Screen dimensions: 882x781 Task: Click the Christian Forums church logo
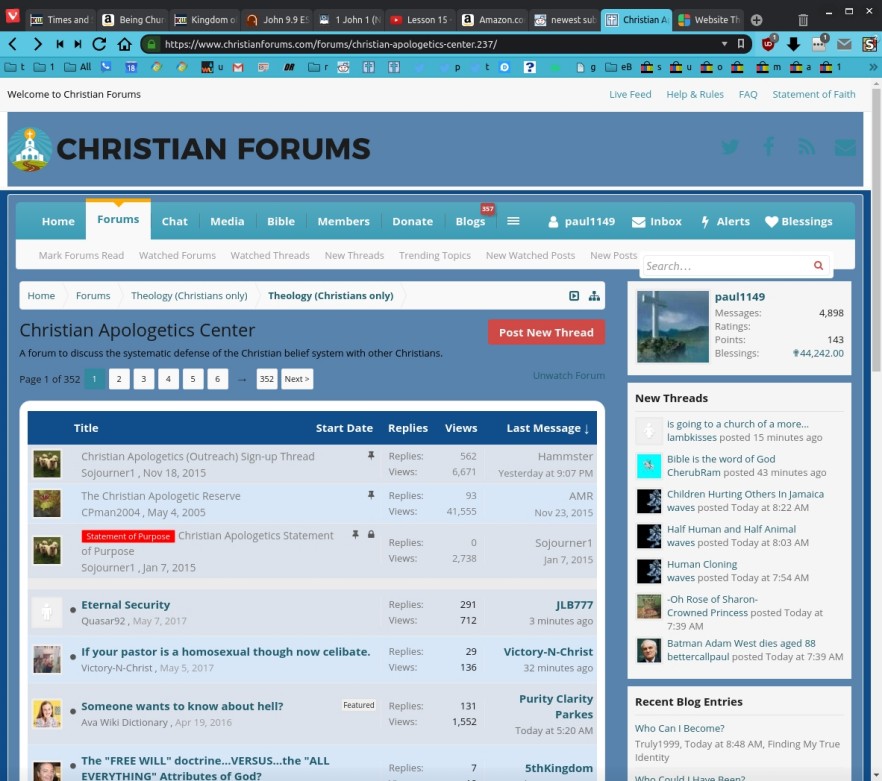coord(31,148)
